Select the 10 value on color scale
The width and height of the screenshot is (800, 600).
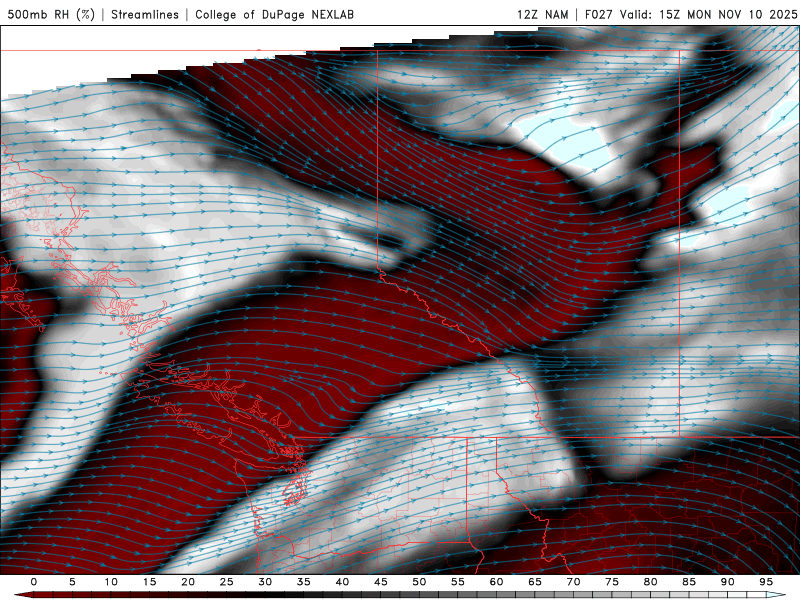click(111, 582)
